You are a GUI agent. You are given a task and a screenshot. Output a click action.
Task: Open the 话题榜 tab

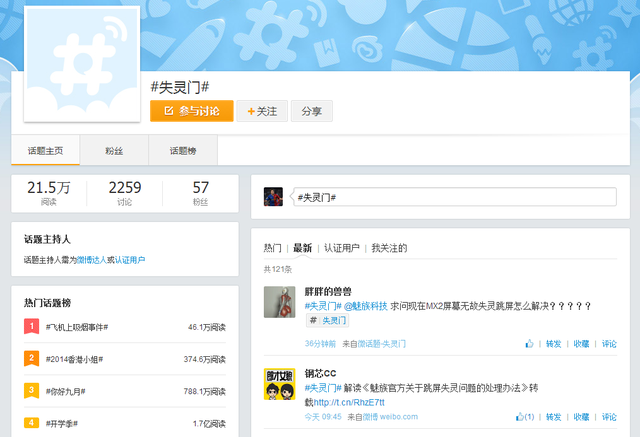[183, 151]
